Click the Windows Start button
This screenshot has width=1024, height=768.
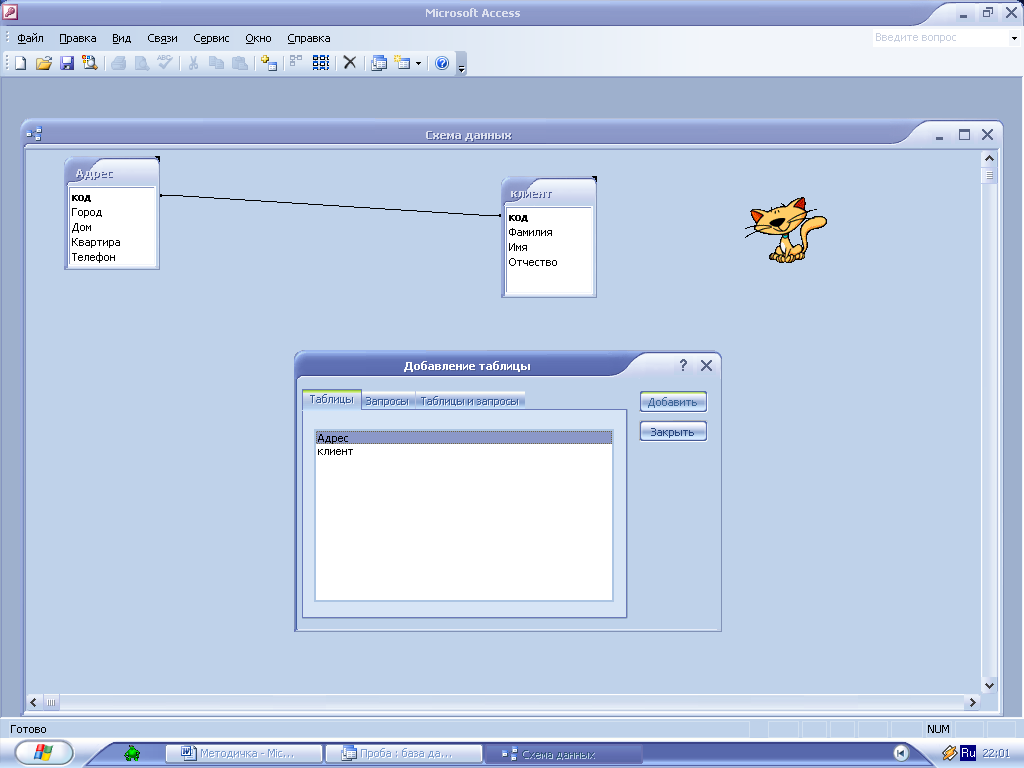pos(44,752)
